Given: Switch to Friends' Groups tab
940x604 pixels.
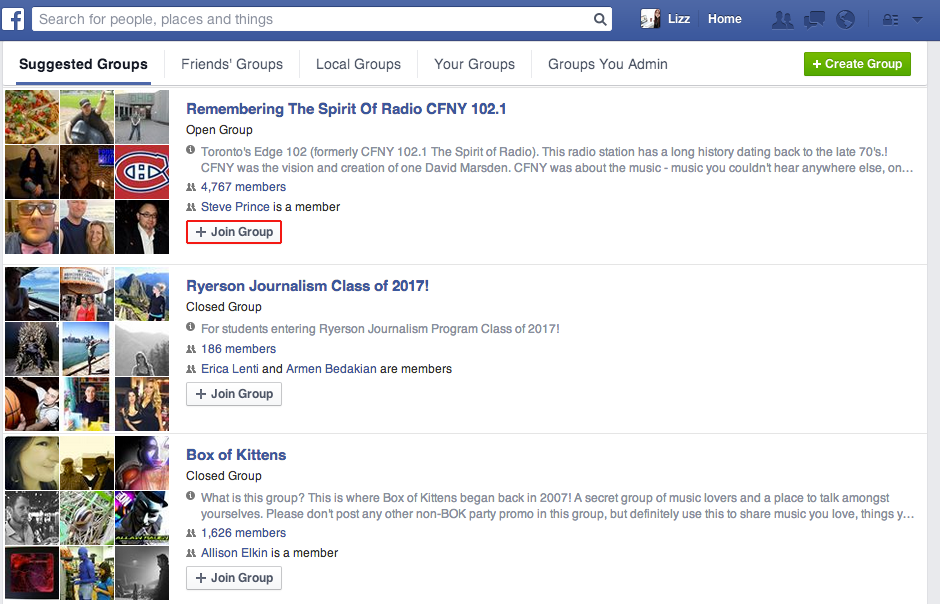Looking at the screenshot, I should tap(232, 64).
